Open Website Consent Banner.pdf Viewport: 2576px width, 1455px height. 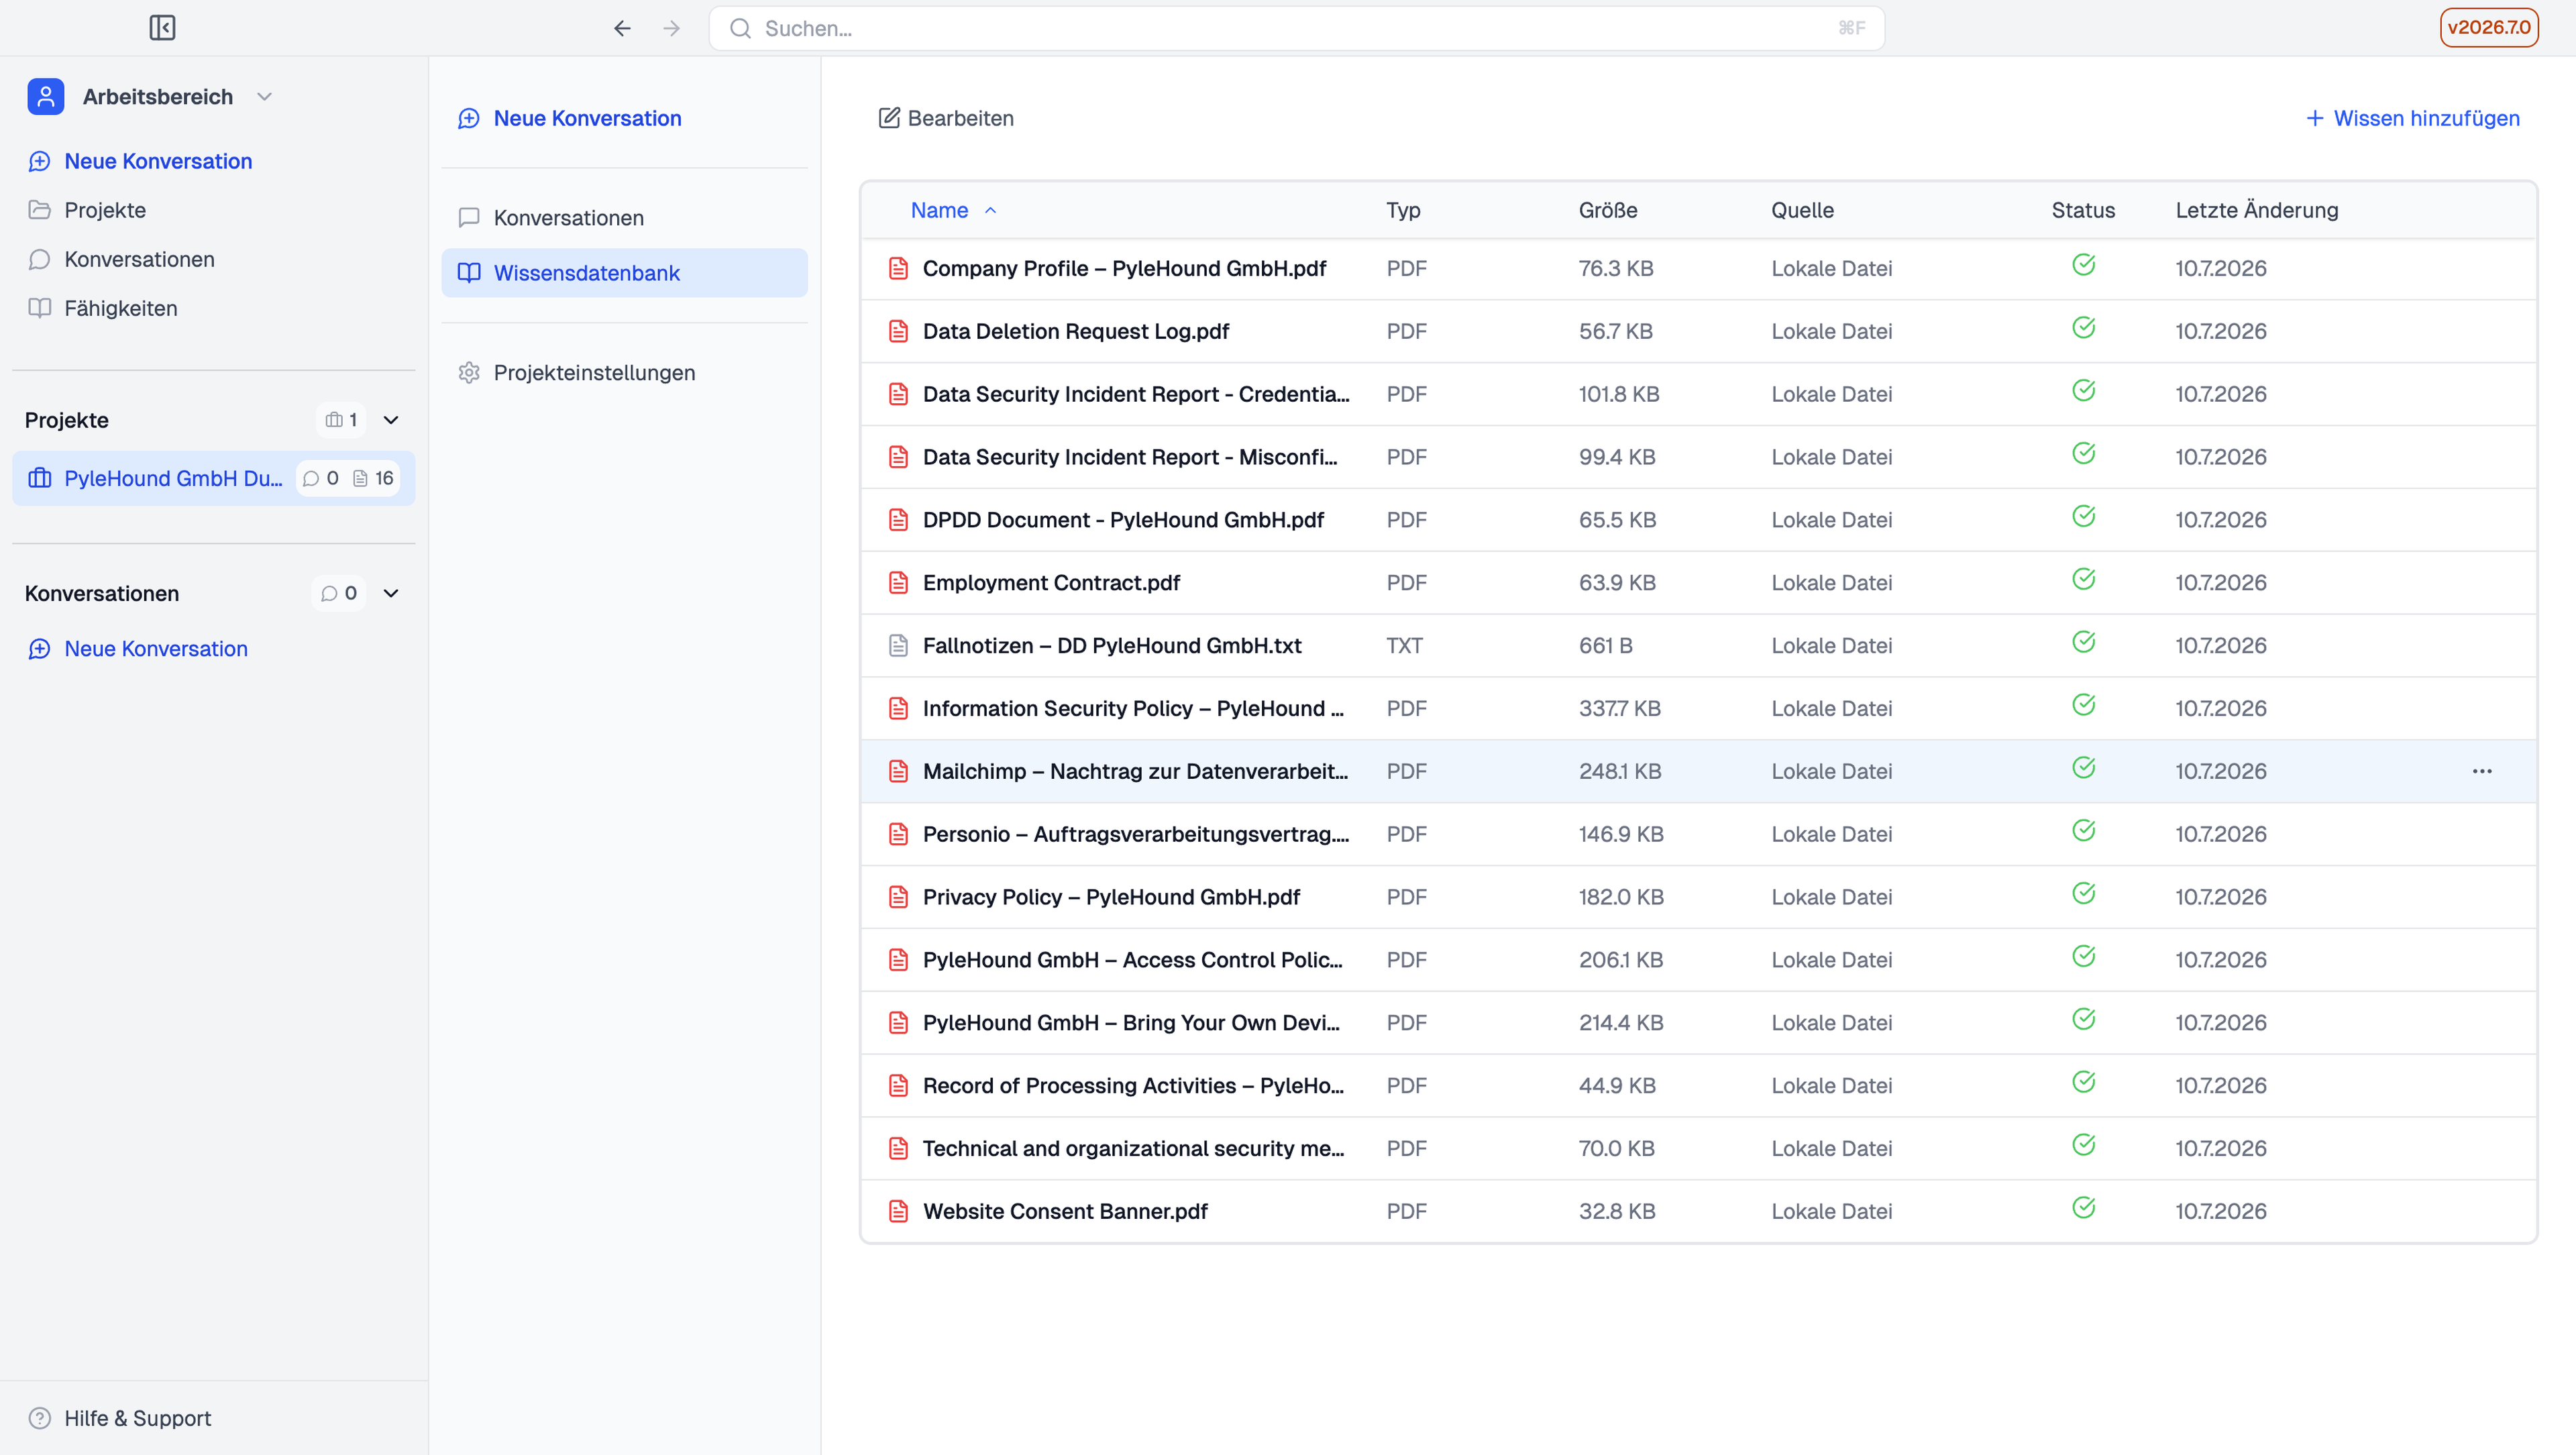[x=1065, y=1211]
